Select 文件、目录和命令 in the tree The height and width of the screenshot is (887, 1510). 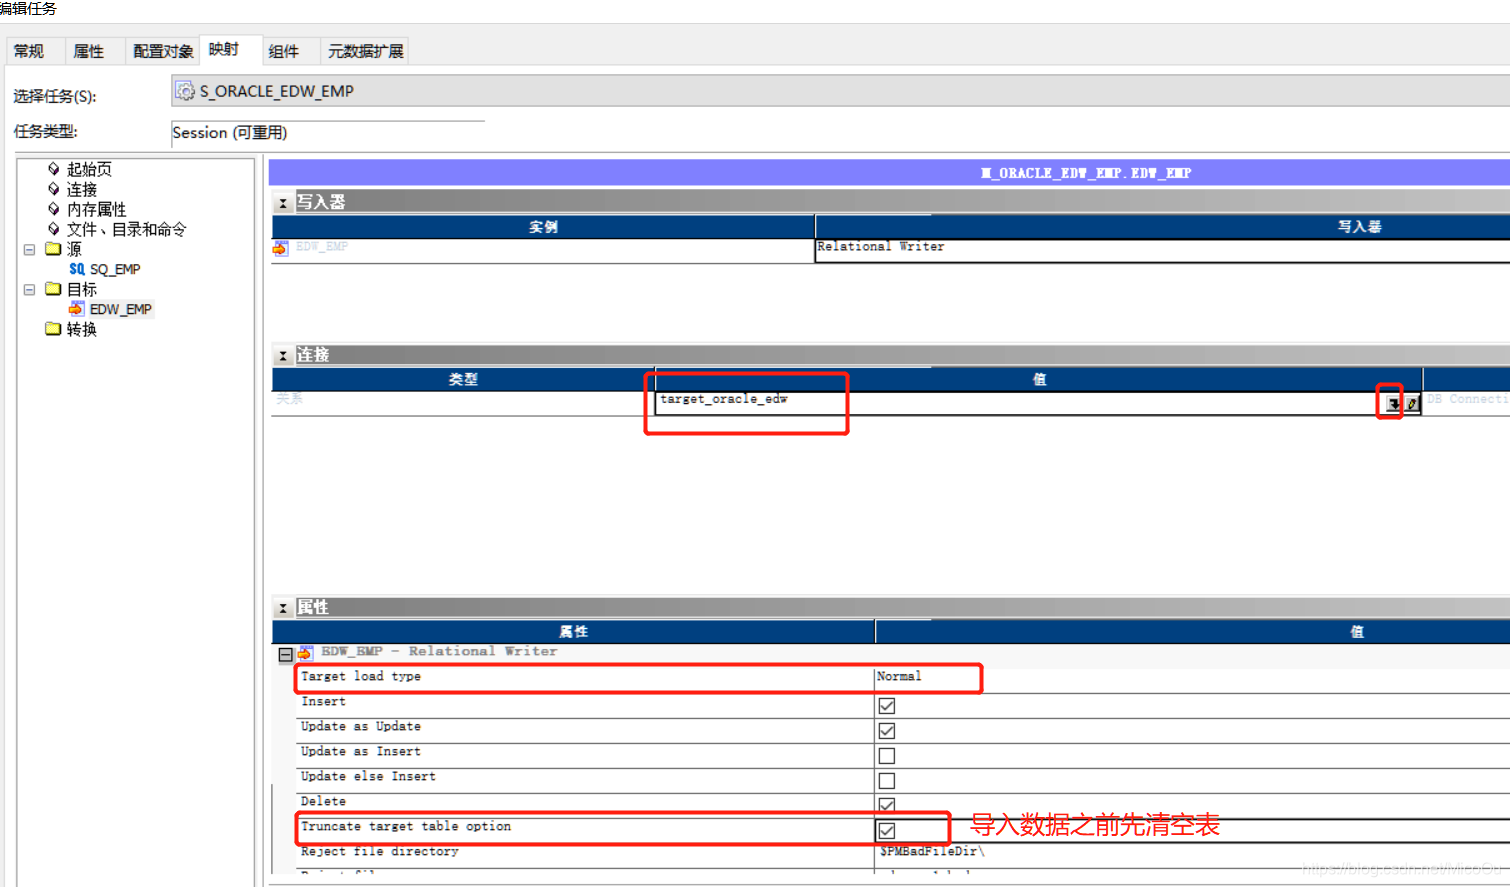tap(127, 229)
